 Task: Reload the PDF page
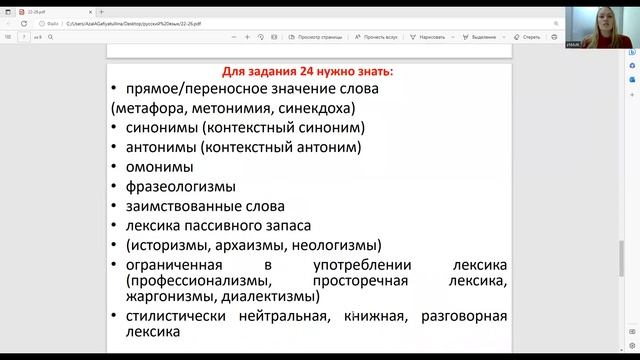tap(24, 24)
